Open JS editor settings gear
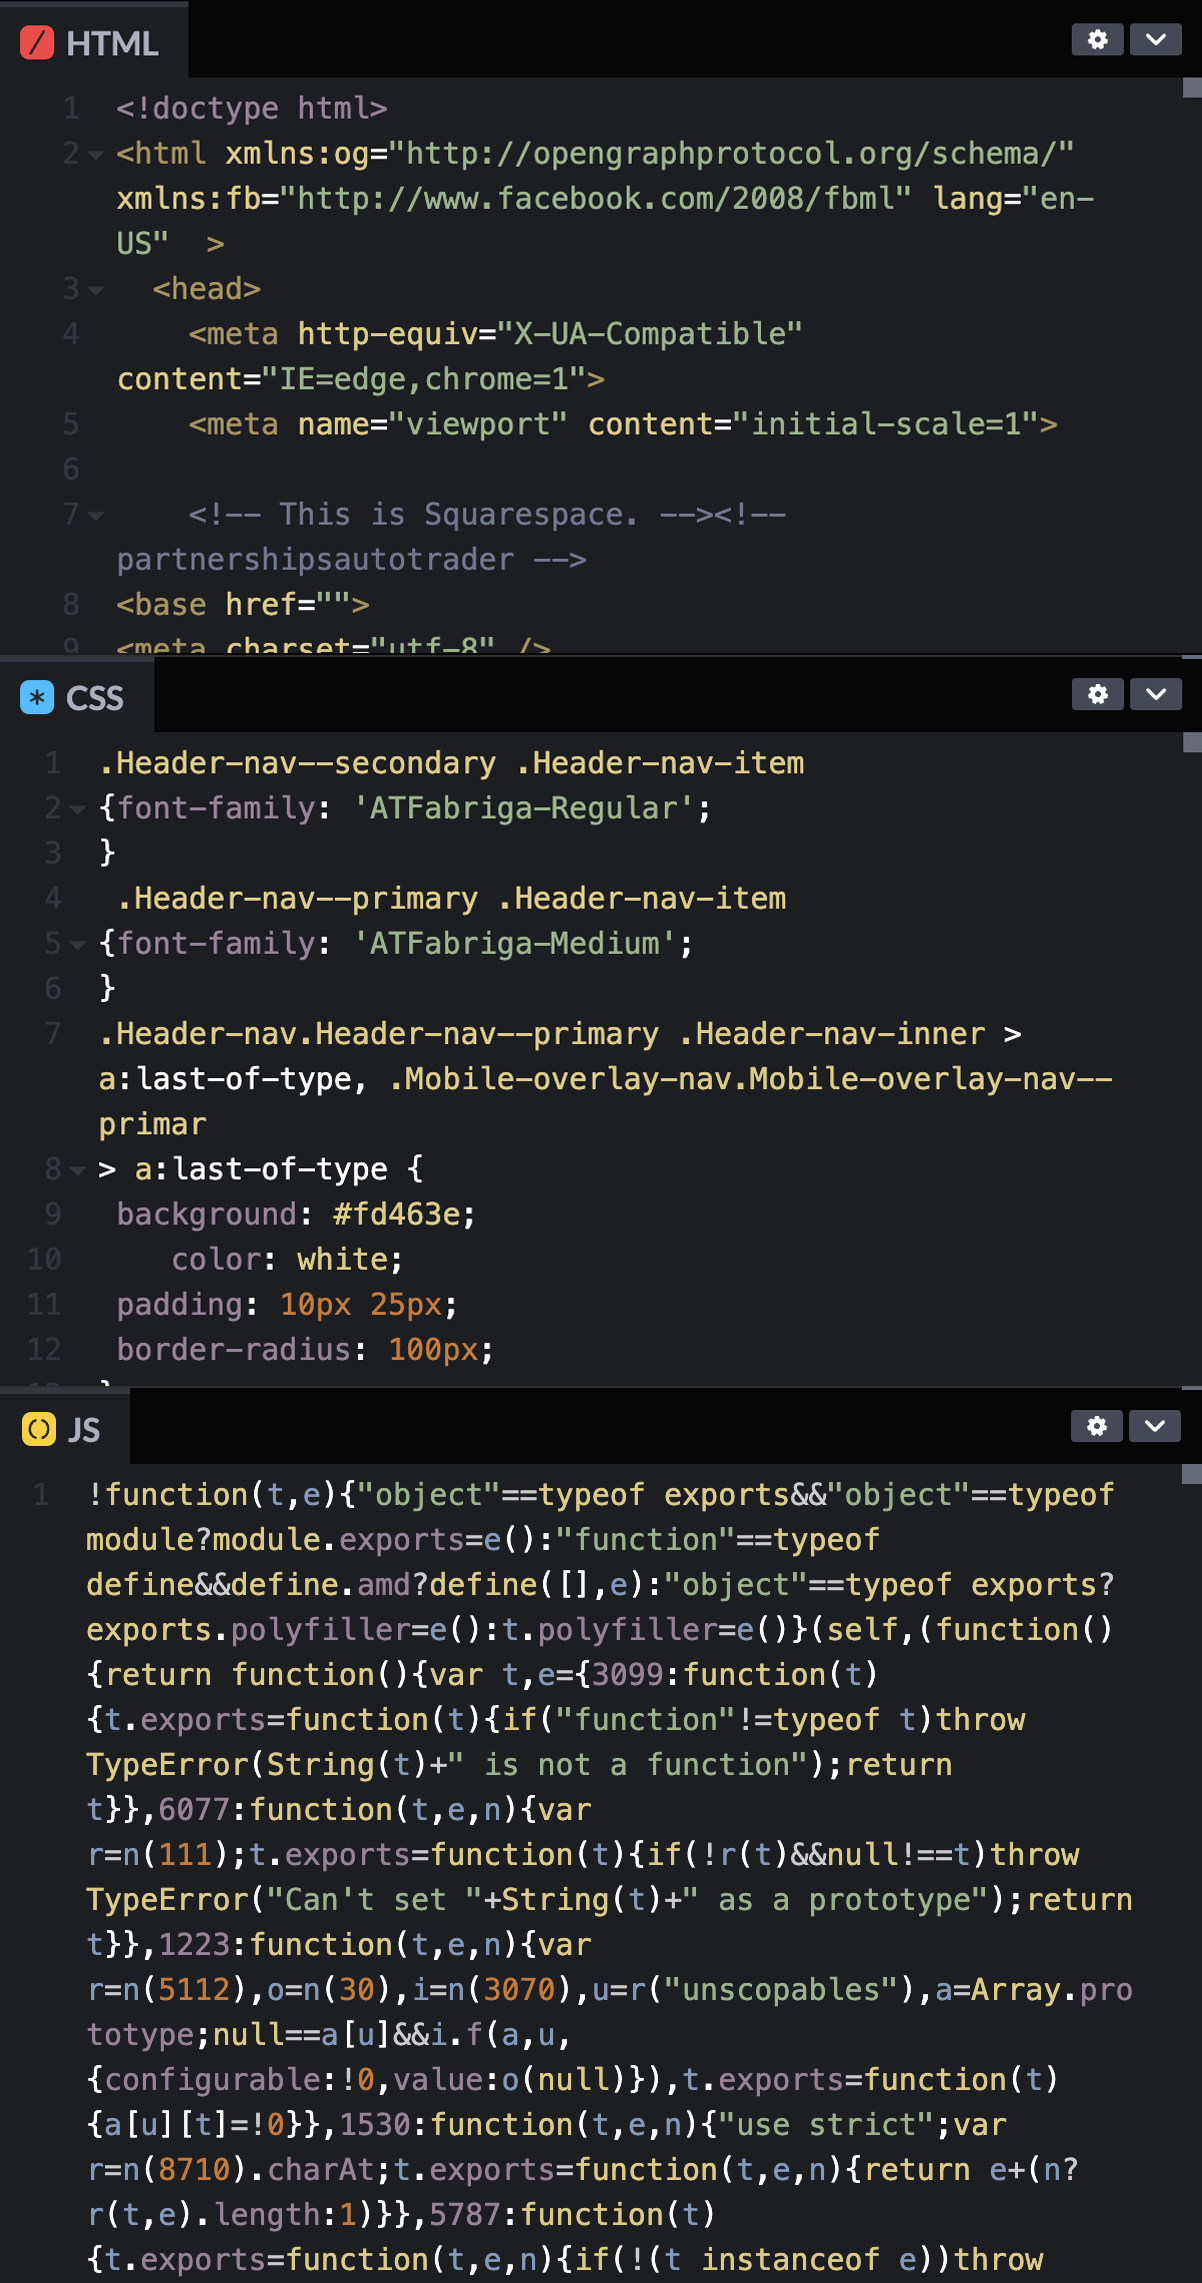 1097,1426
